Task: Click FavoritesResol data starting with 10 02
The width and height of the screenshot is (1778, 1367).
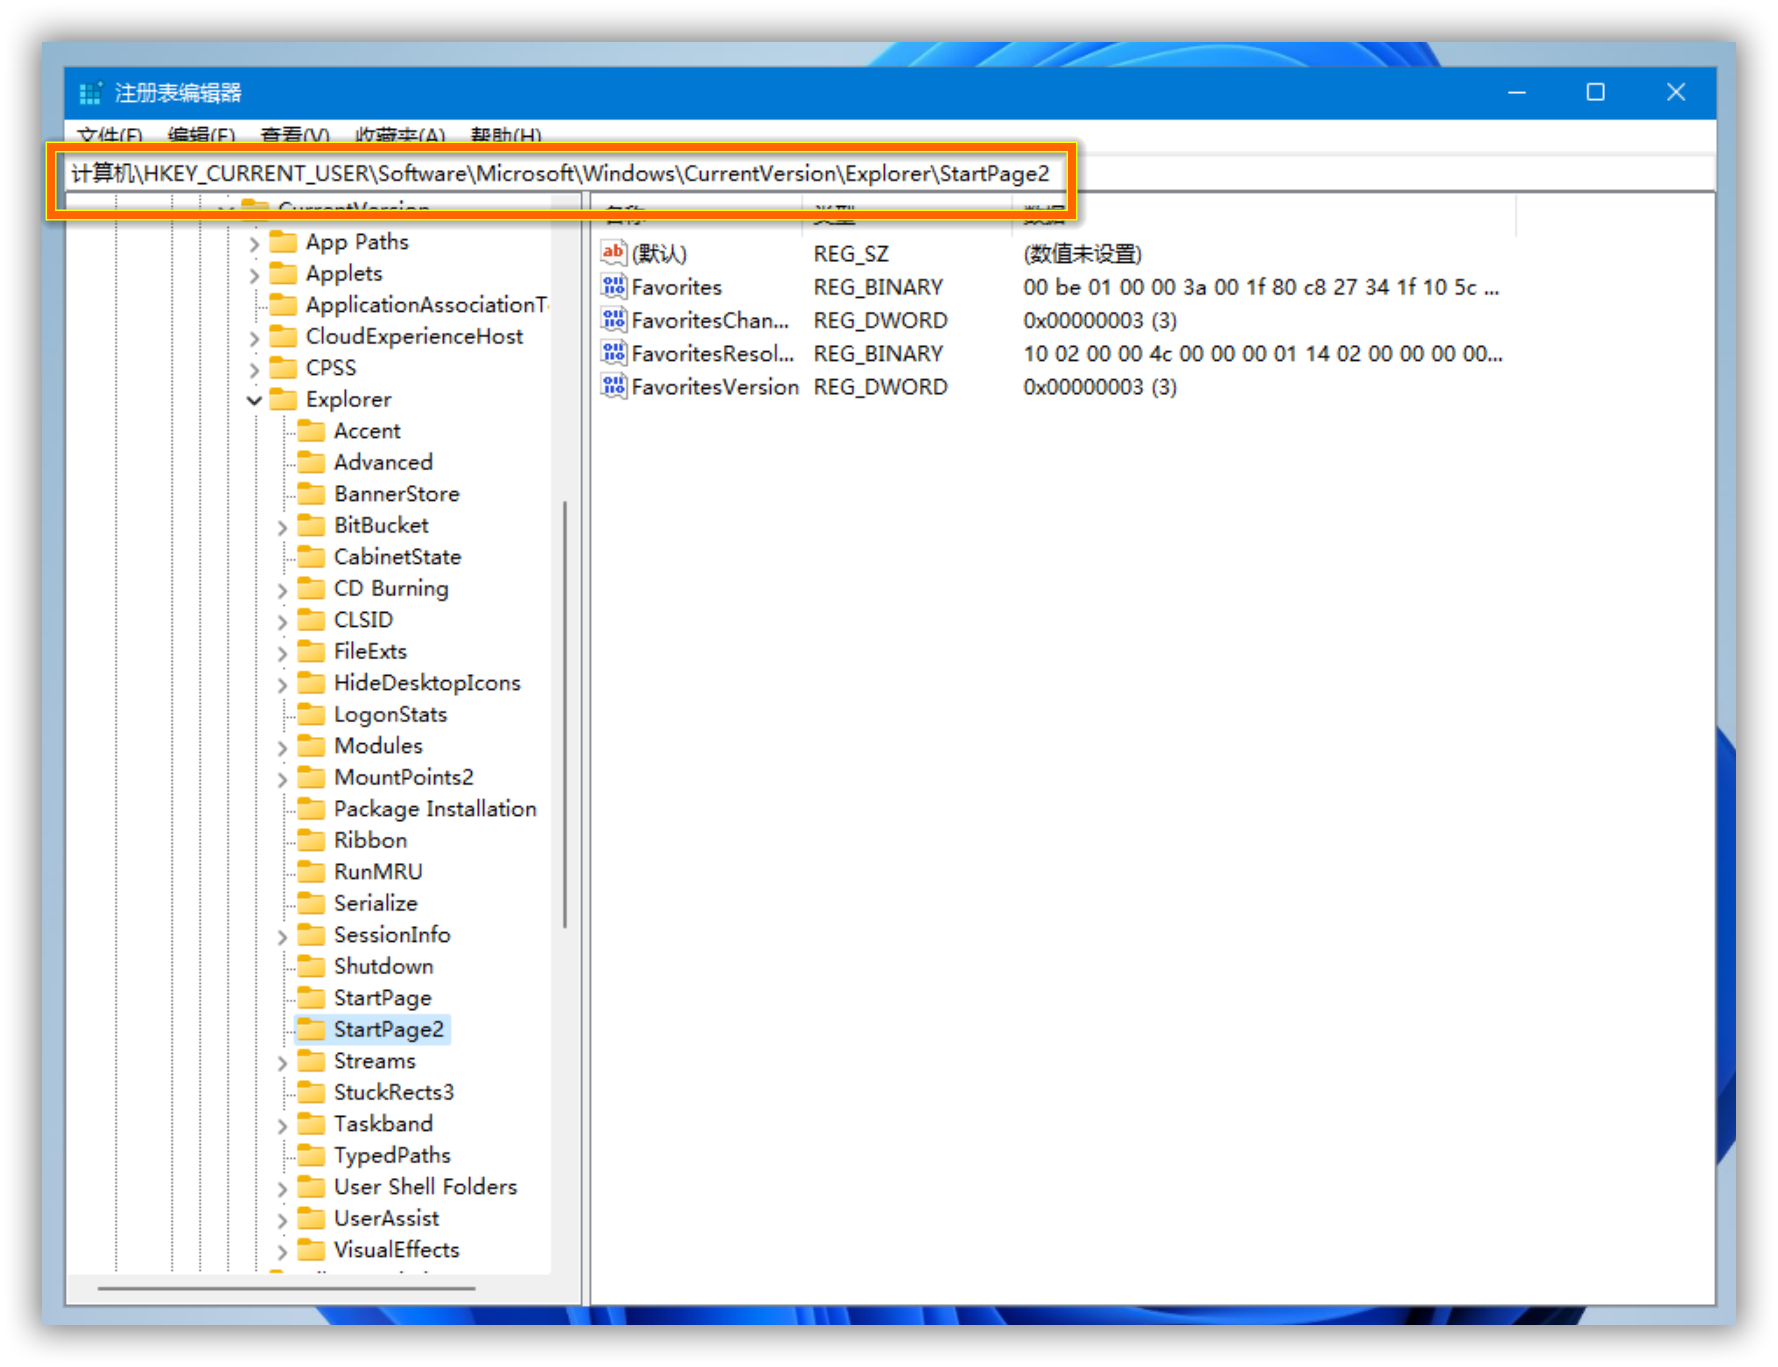Action: [1262, 354]
